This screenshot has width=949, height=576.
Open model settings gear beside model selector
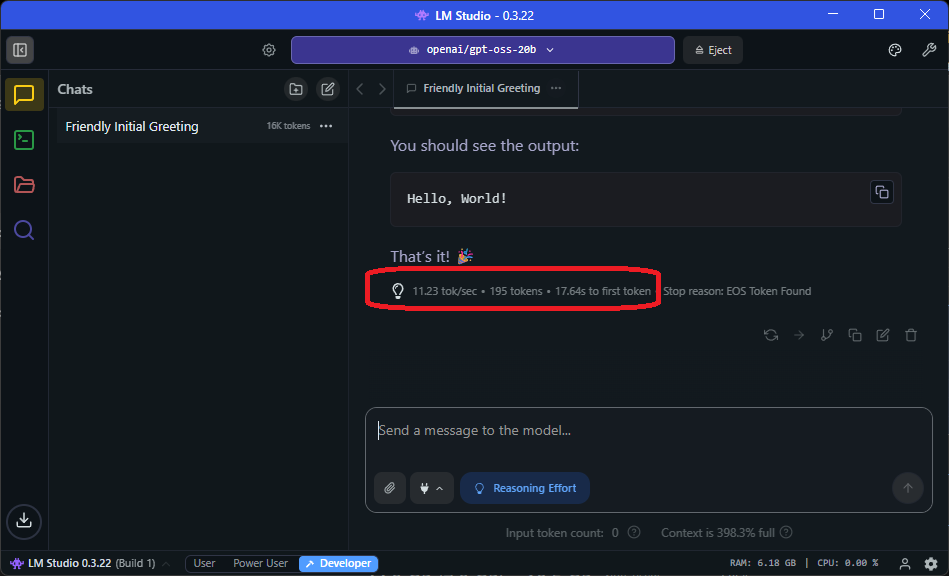point(269,50)
